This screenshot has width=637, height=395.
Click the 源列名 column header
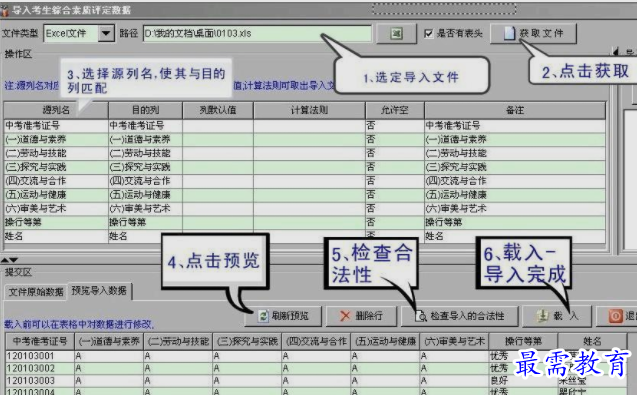click(x=56, y=110)
